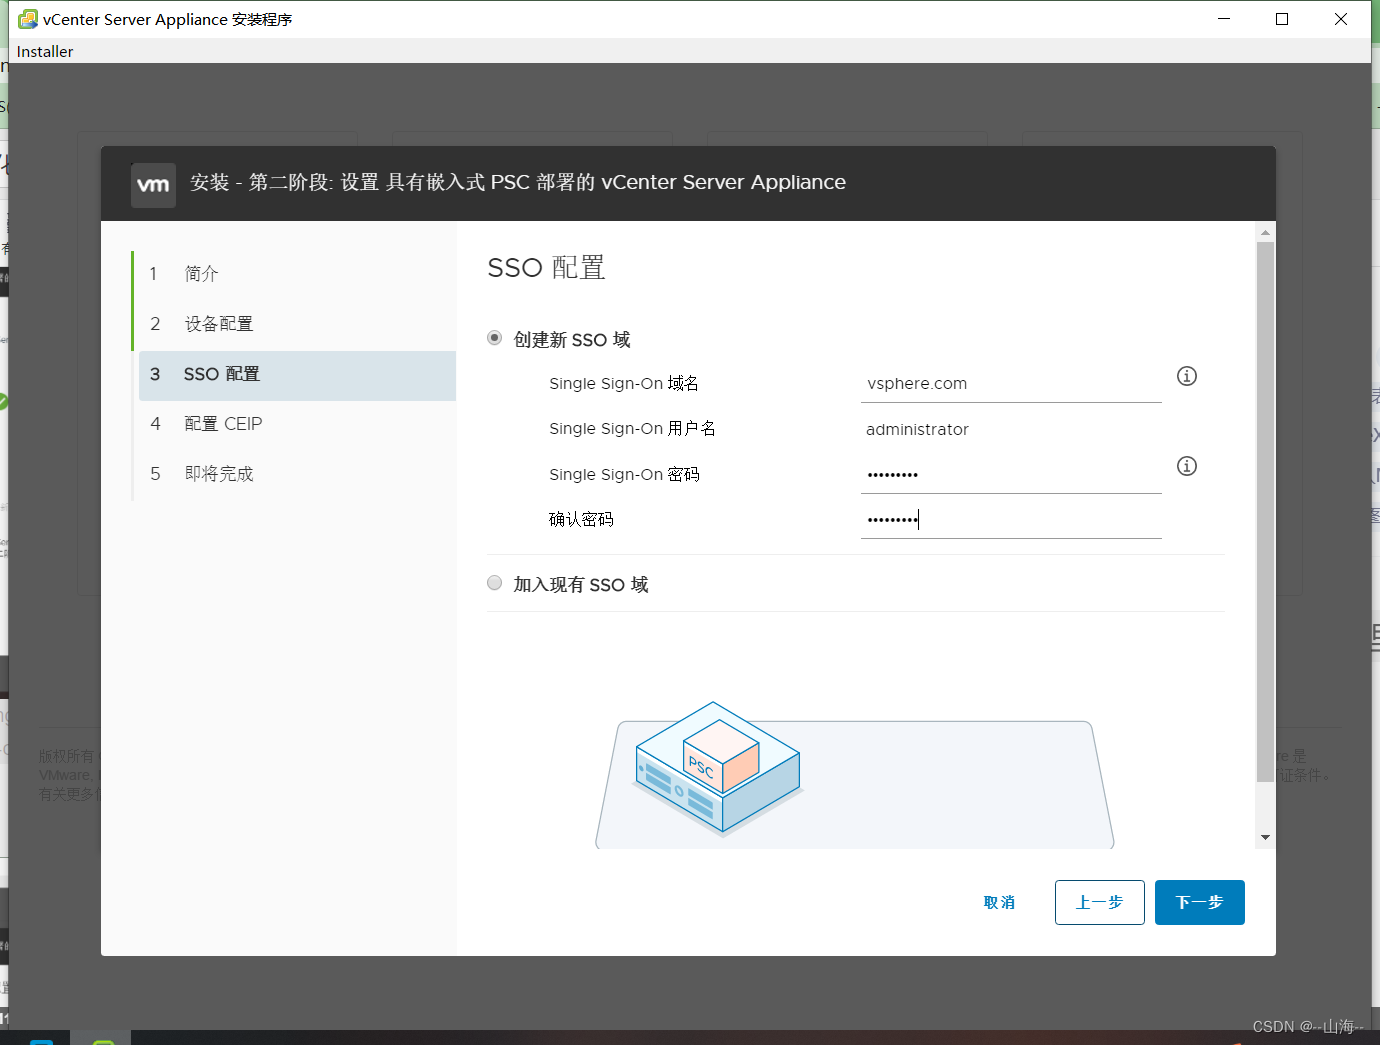Click the info icon beside SSO domain name
The width and height of the screenshot is (1380, 1045).
click(x=1187, y=376)
